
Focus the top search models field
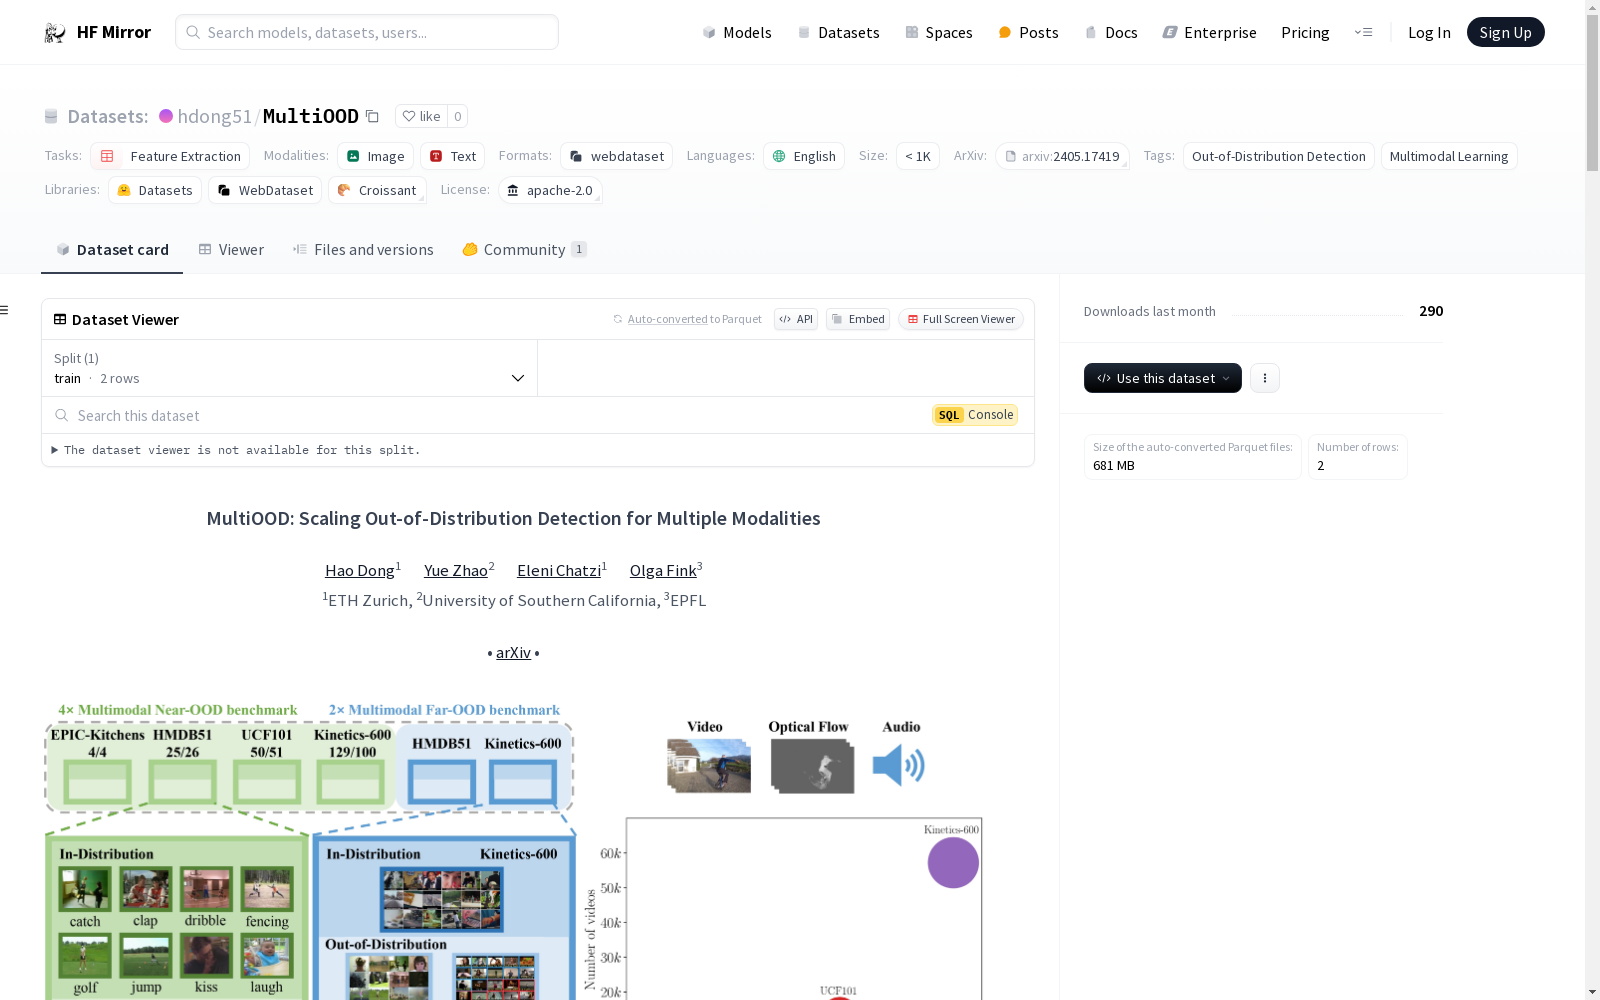(367, 32)
